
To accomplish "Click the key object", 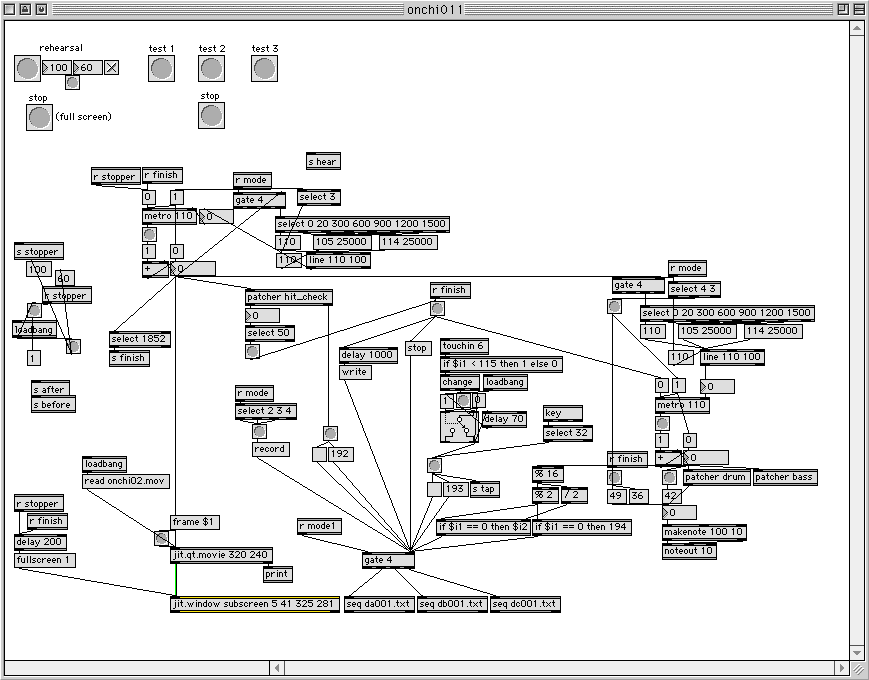I will tap(563, 413).
